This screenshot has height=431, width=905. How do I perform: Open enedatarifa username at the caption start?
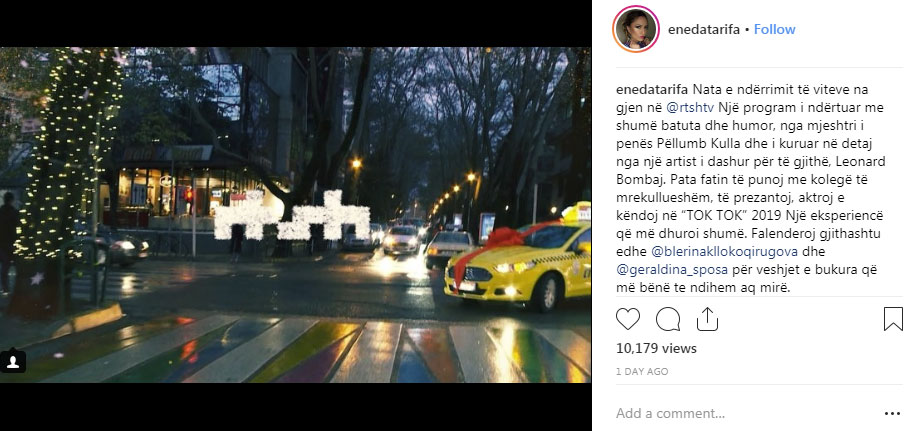pyautogui.click(x=652, y=90)
